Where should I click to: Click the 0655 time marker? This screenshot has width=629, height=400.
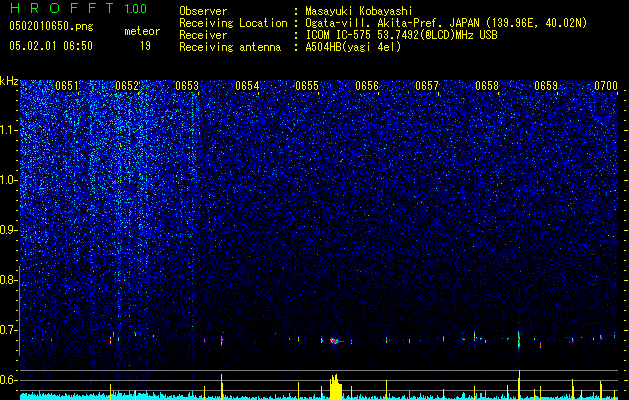pos(307,86)
